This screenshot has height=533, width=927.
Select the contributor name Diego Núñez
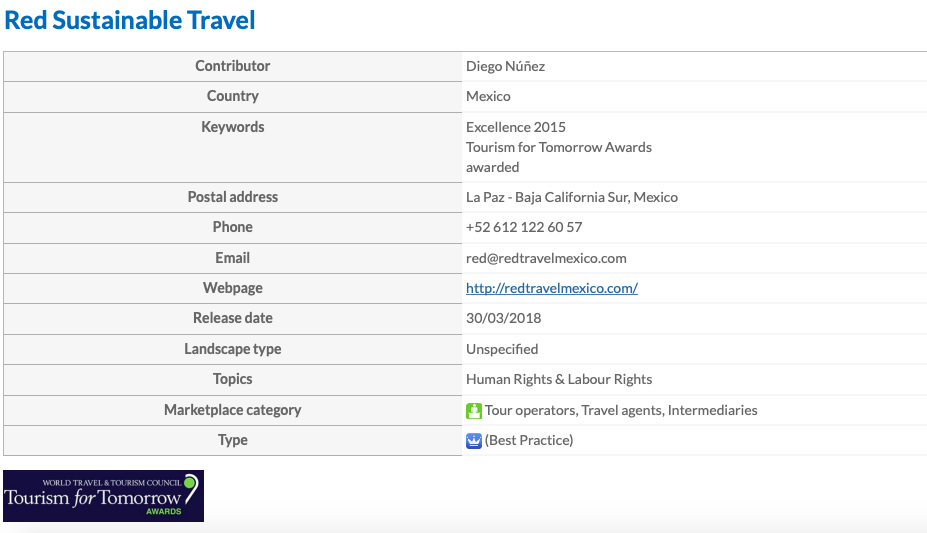(505, 66)
